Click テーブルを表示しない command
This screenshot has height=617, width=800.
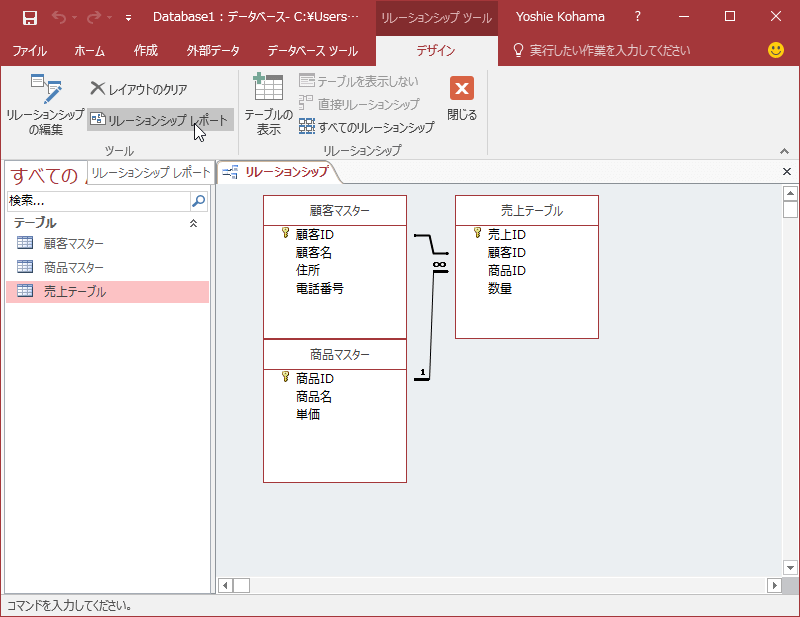[x=359, y=81]
